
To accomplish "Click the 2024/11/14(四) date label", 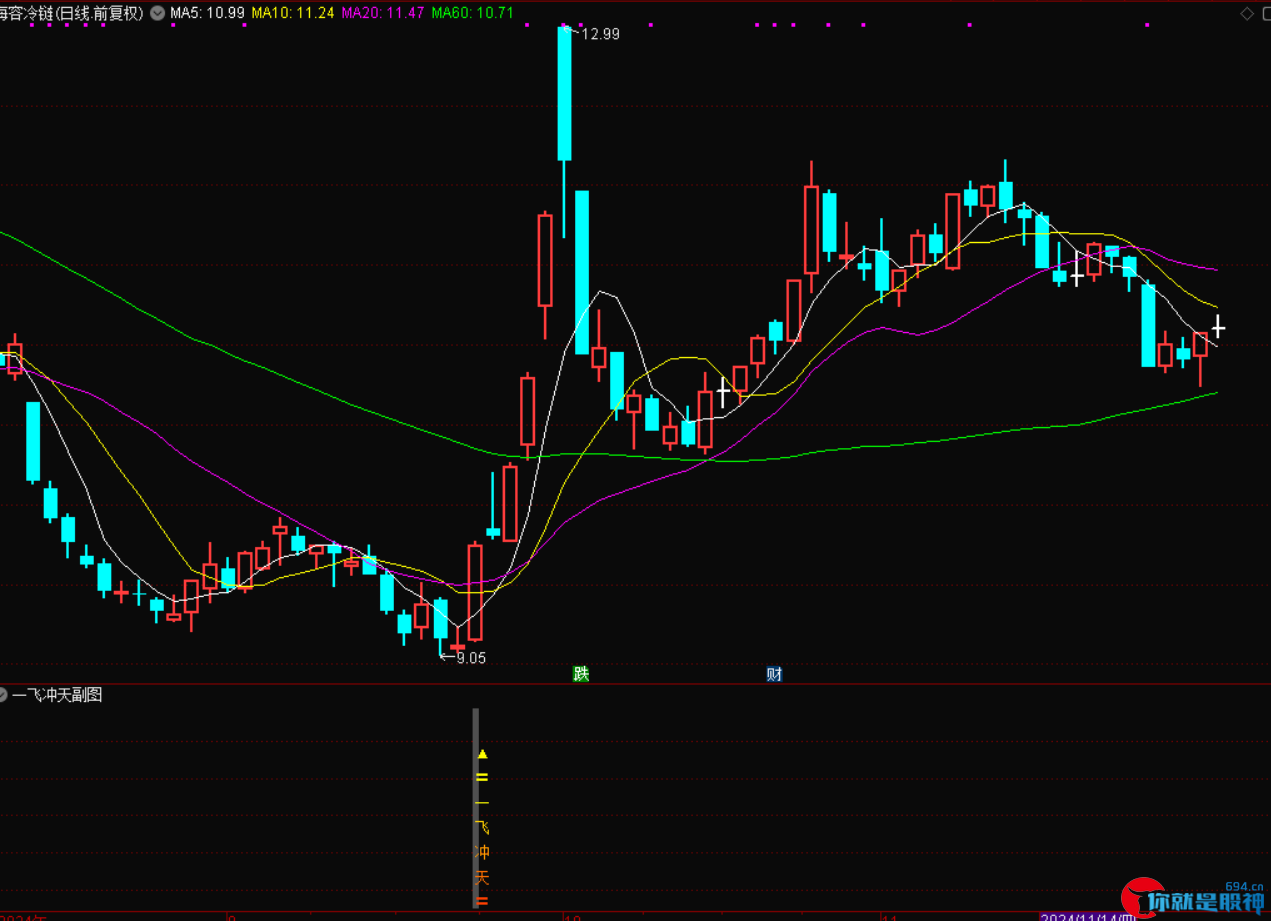I will point(1088,916).
